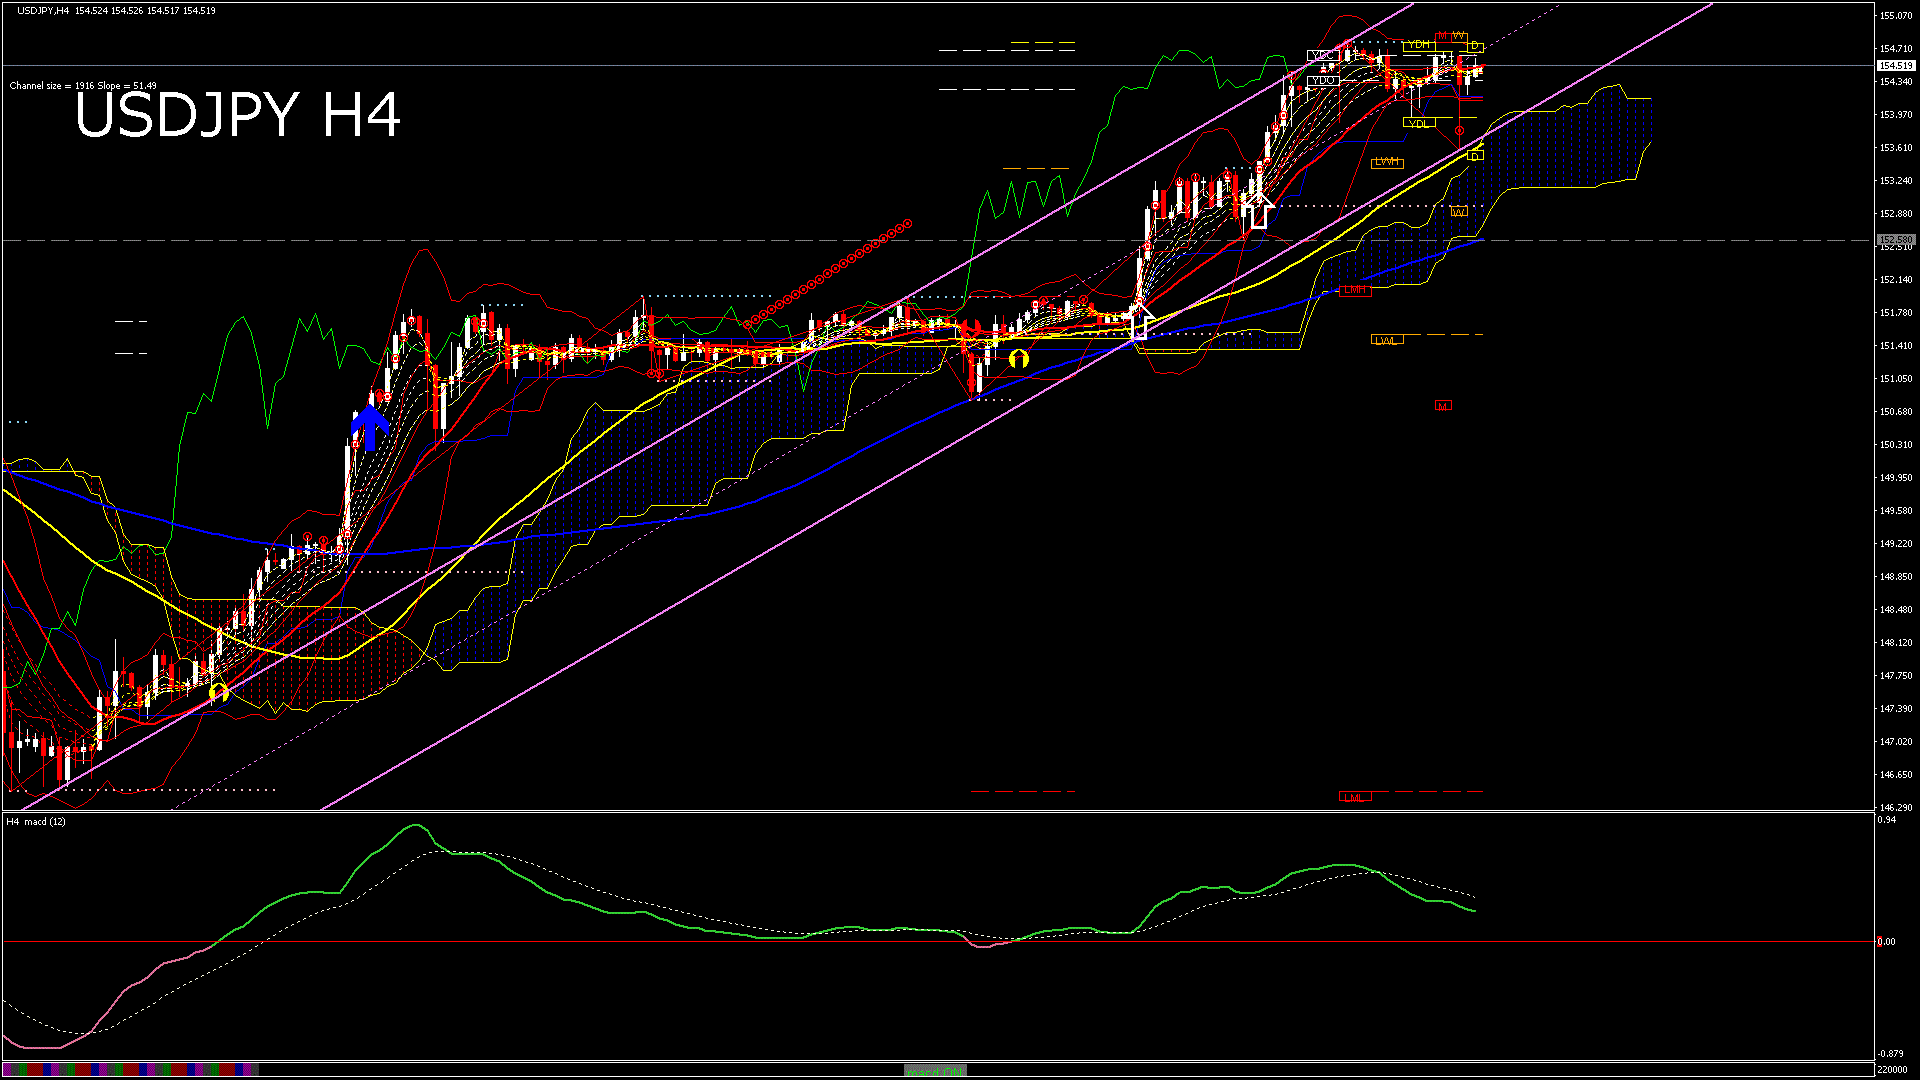The image size is (1920, 1080).
Task: Click the blue up arrow signal
Action: pyautogui.click(x=370, y=428)
